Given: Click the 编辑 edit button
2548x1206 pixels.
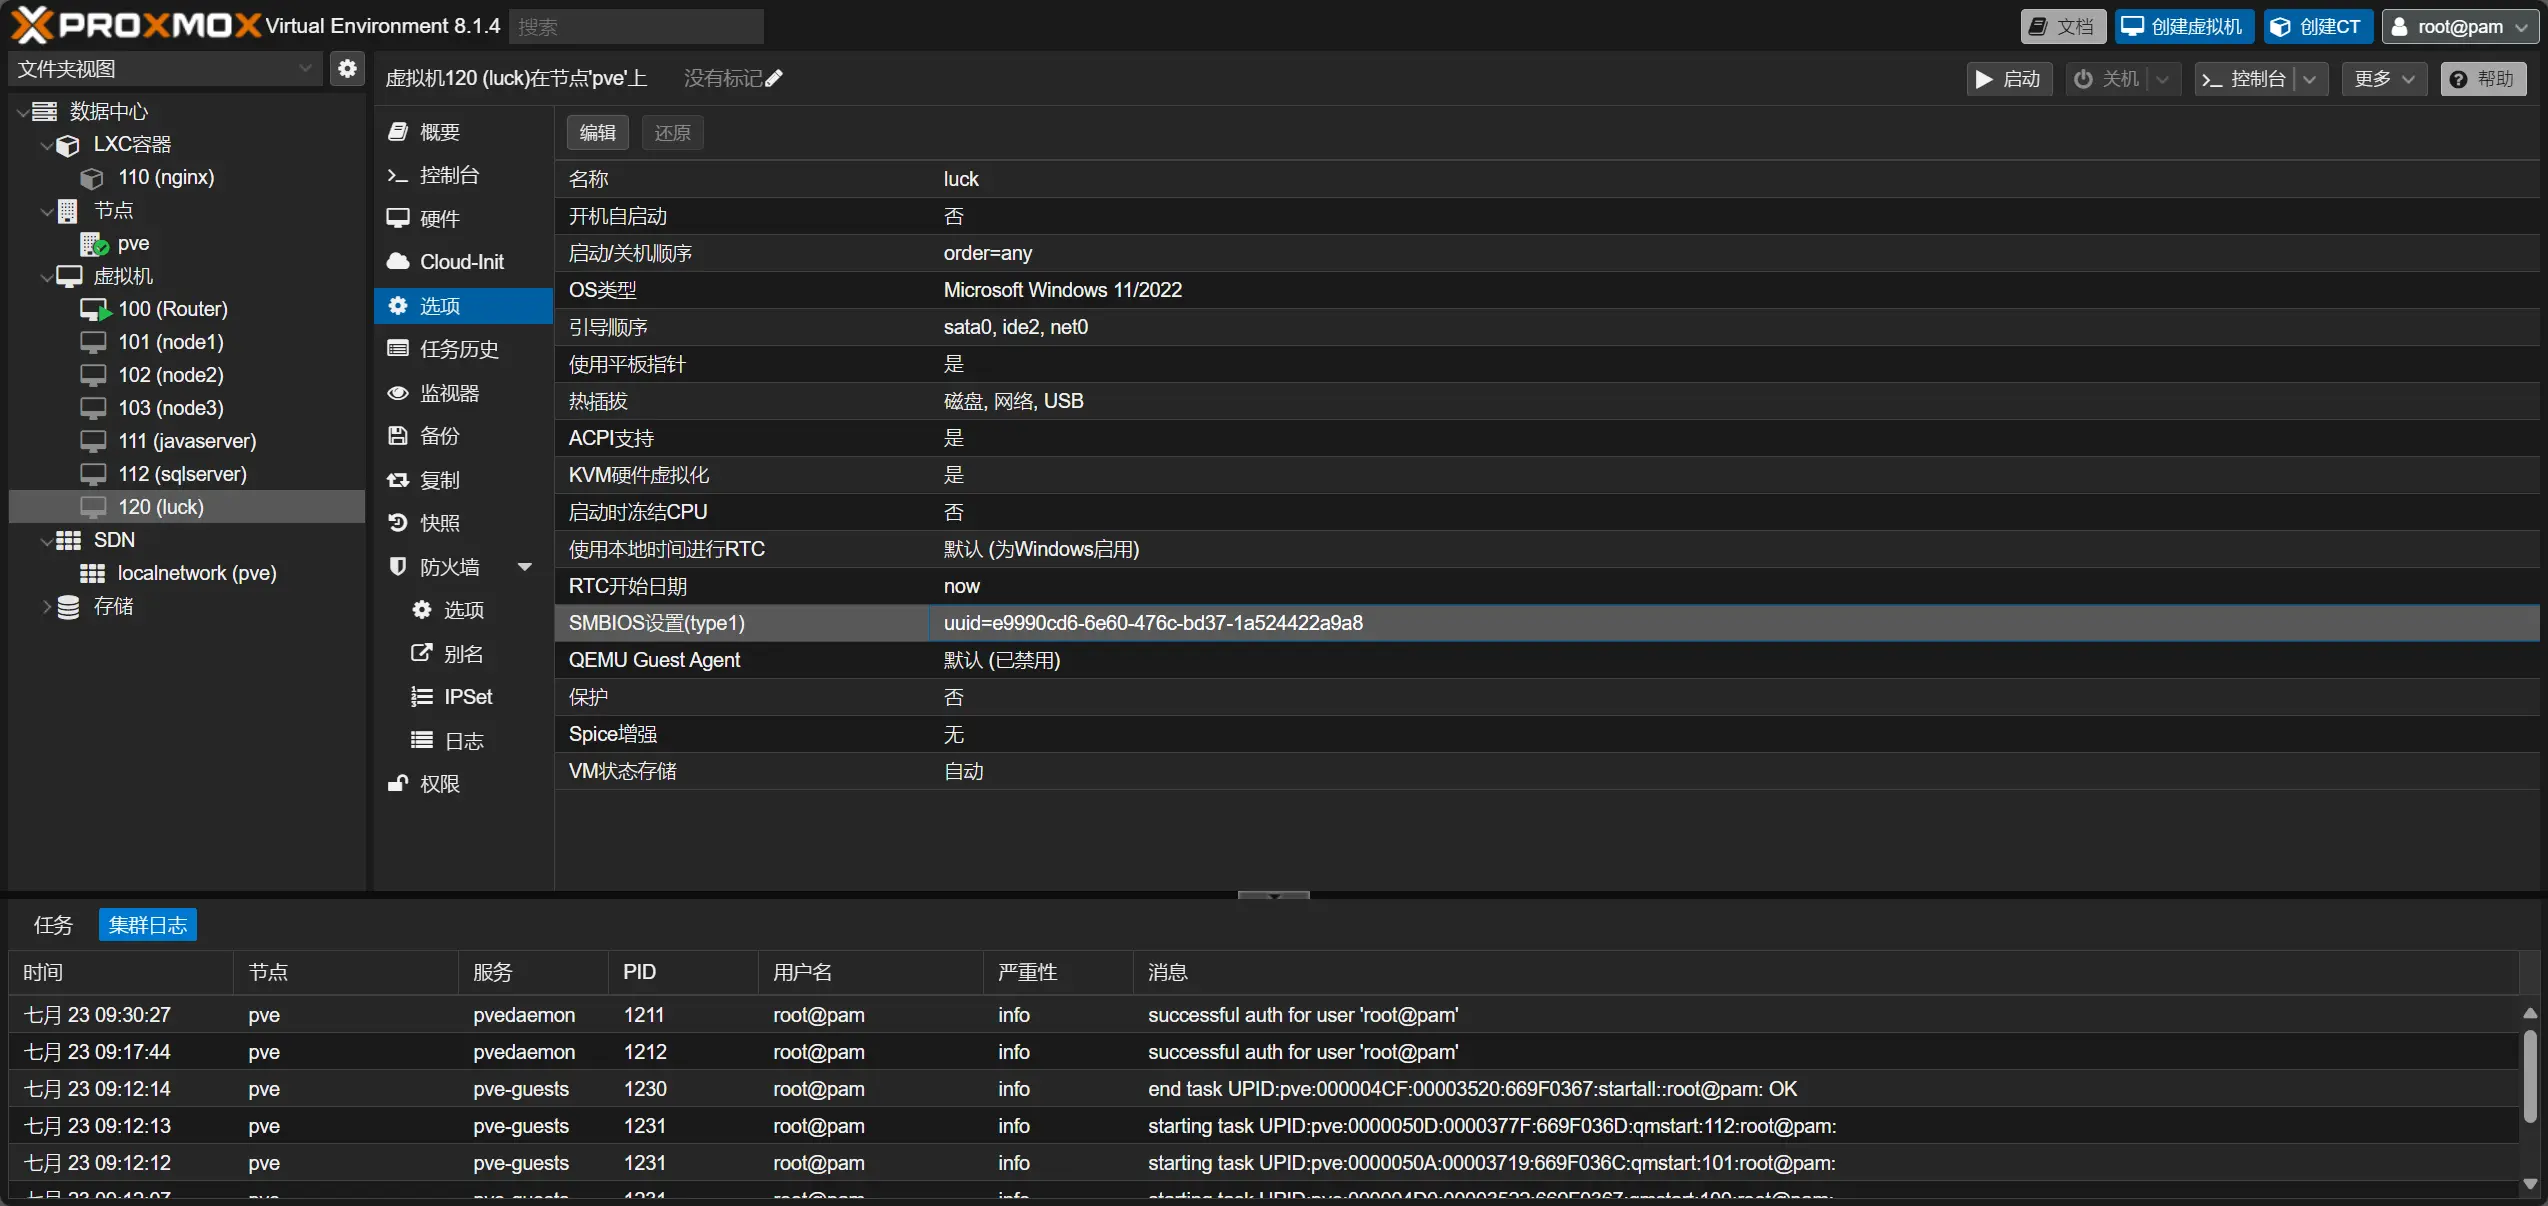Looking at the screenshot, I should coord(597,133).
